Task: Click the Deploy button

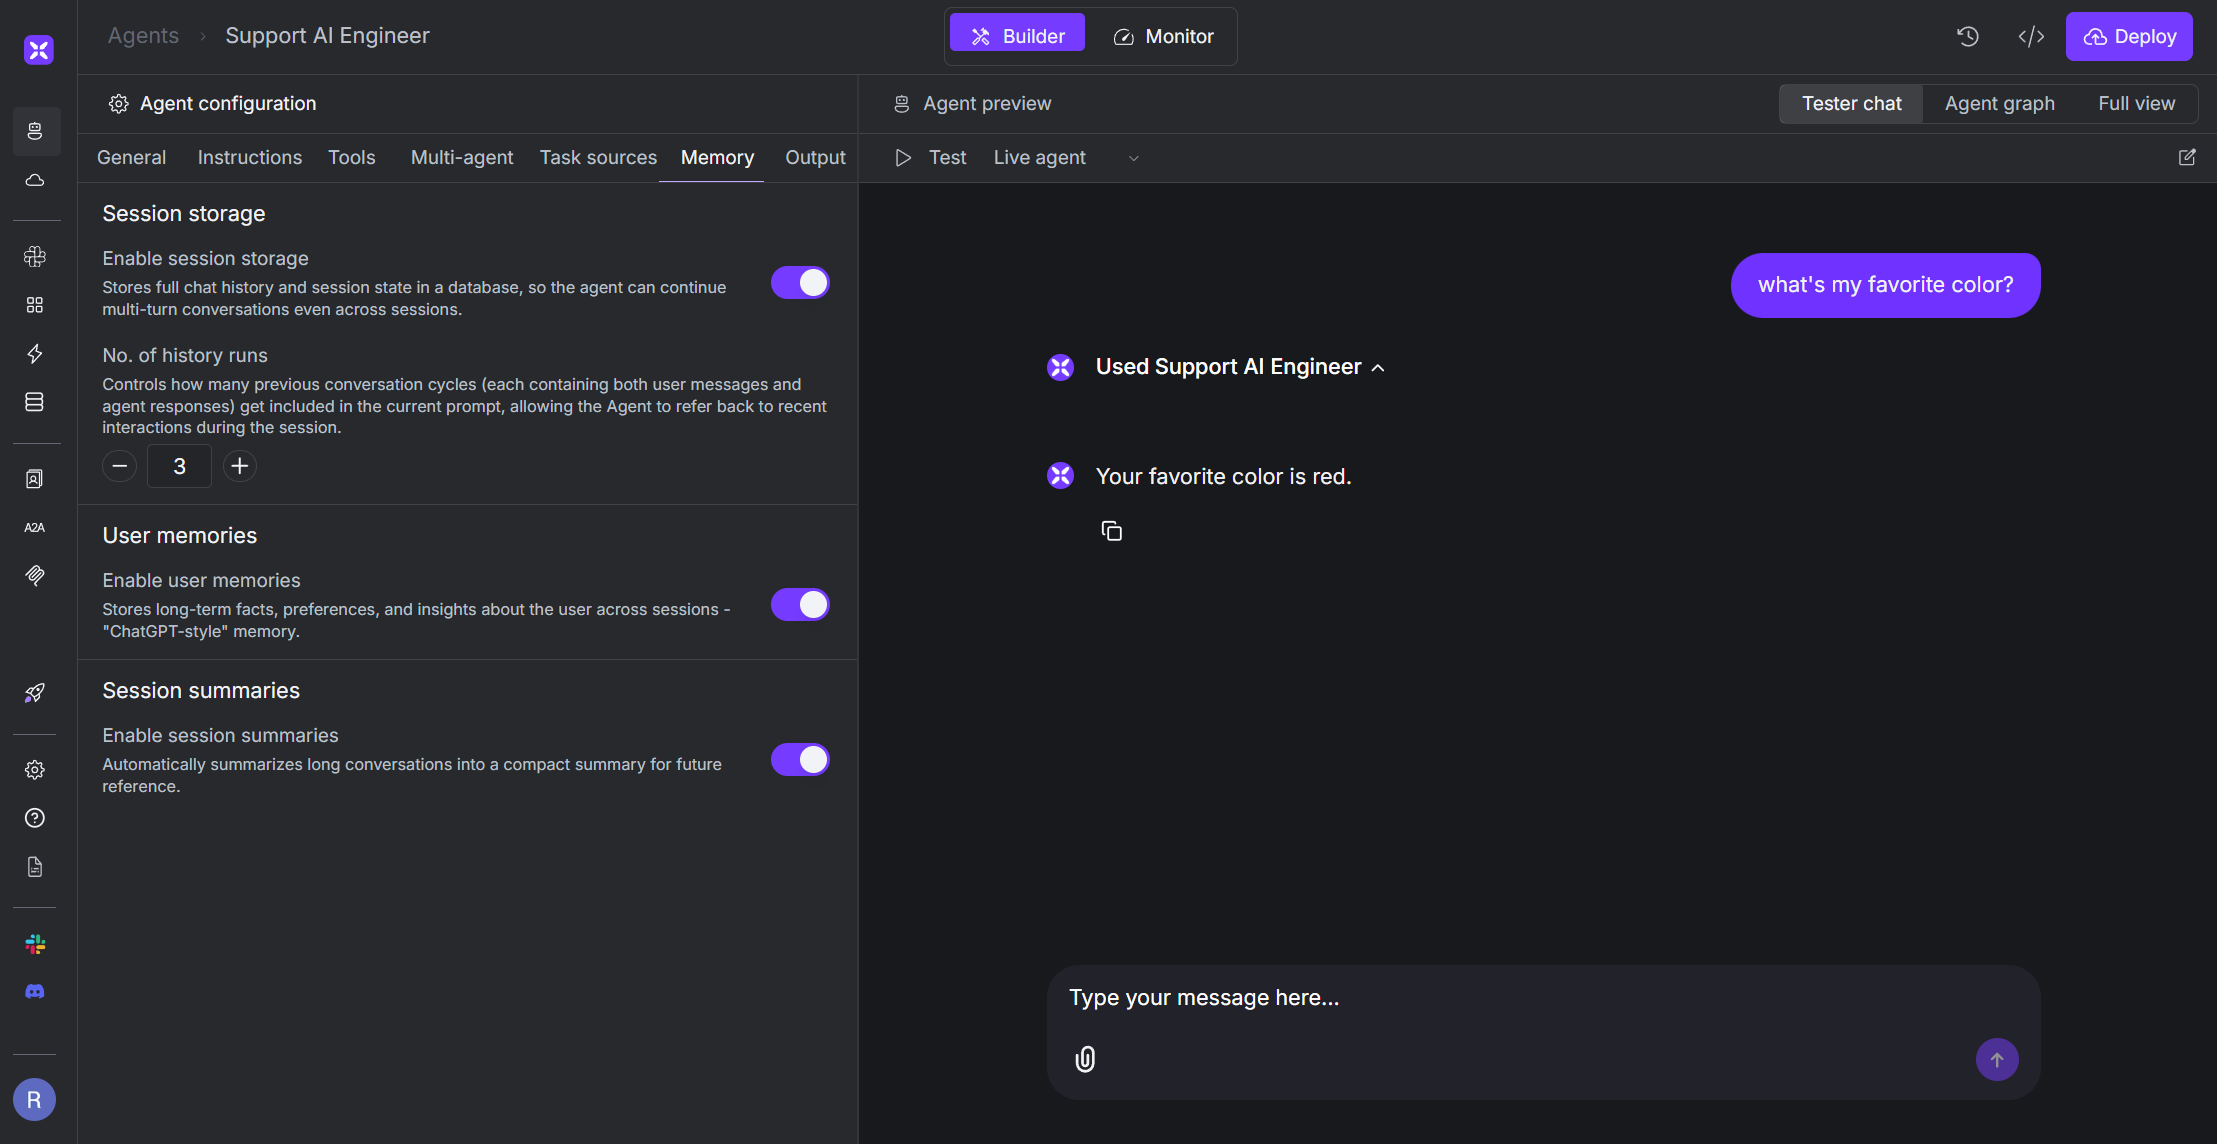Action: [2129, 36]
